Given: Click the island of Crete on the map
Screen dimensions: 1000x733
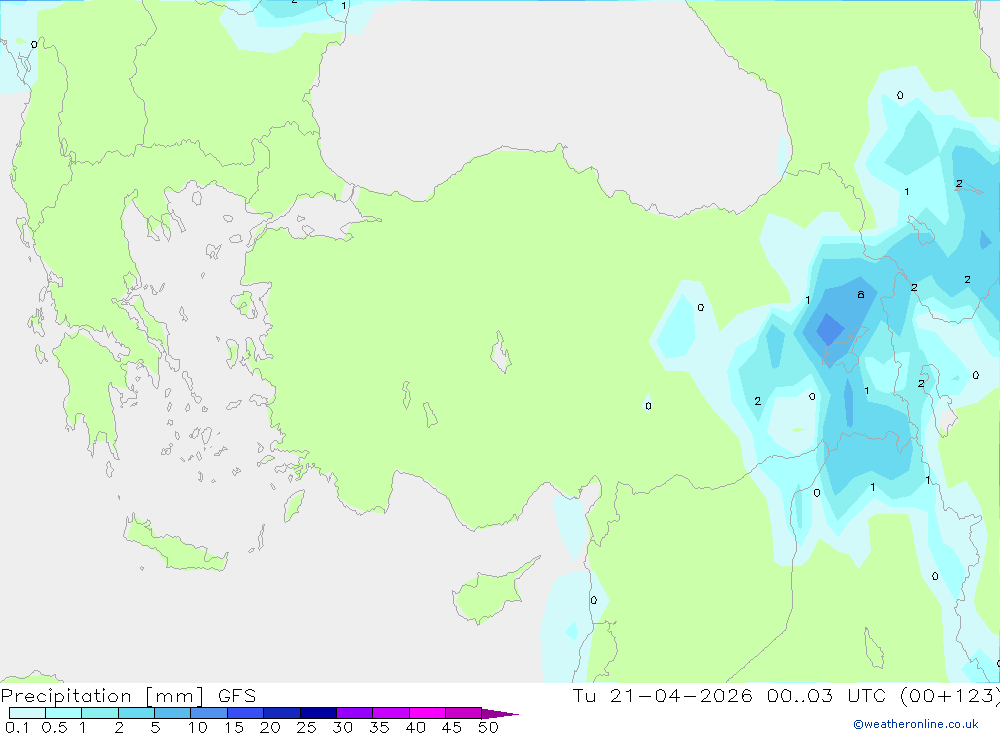Looking at the screenshot, I should pyautogui.click(x=175, y=544).
